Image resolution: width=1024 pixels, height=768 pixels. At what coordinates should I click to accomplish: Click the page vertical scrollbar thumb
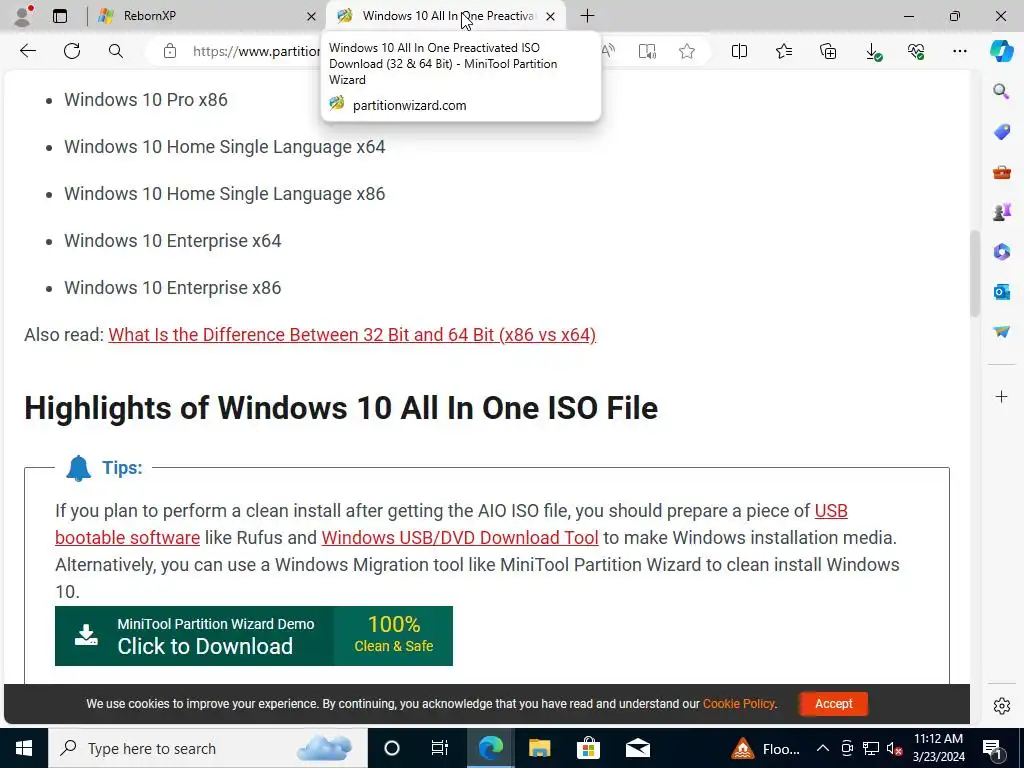974,273
